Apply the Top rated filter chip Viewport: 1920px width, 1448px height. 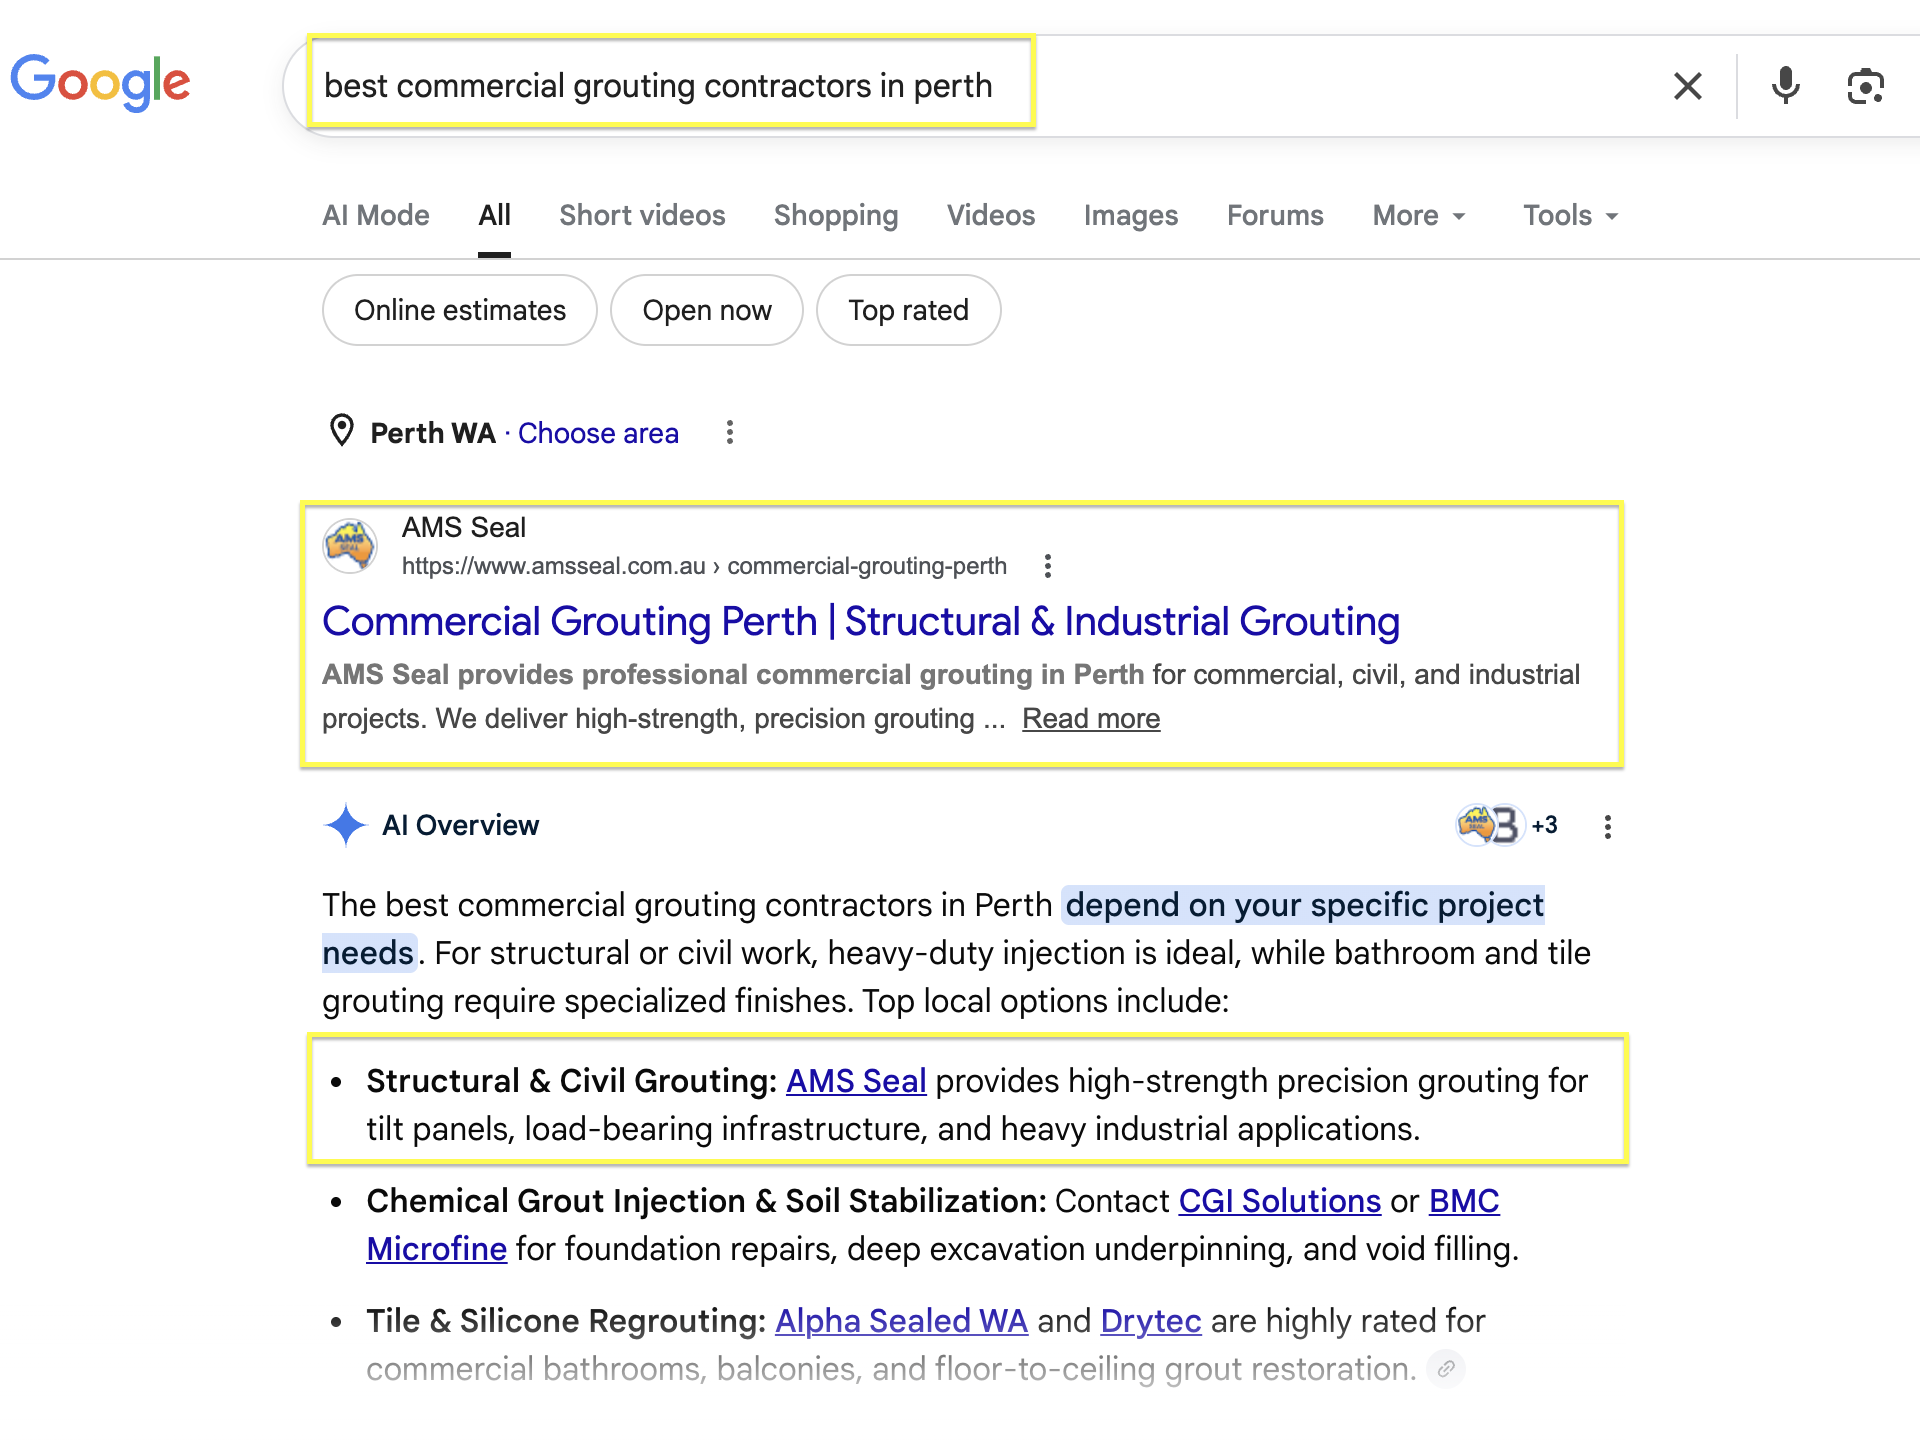pyautogui.click(x=908, y=310)
